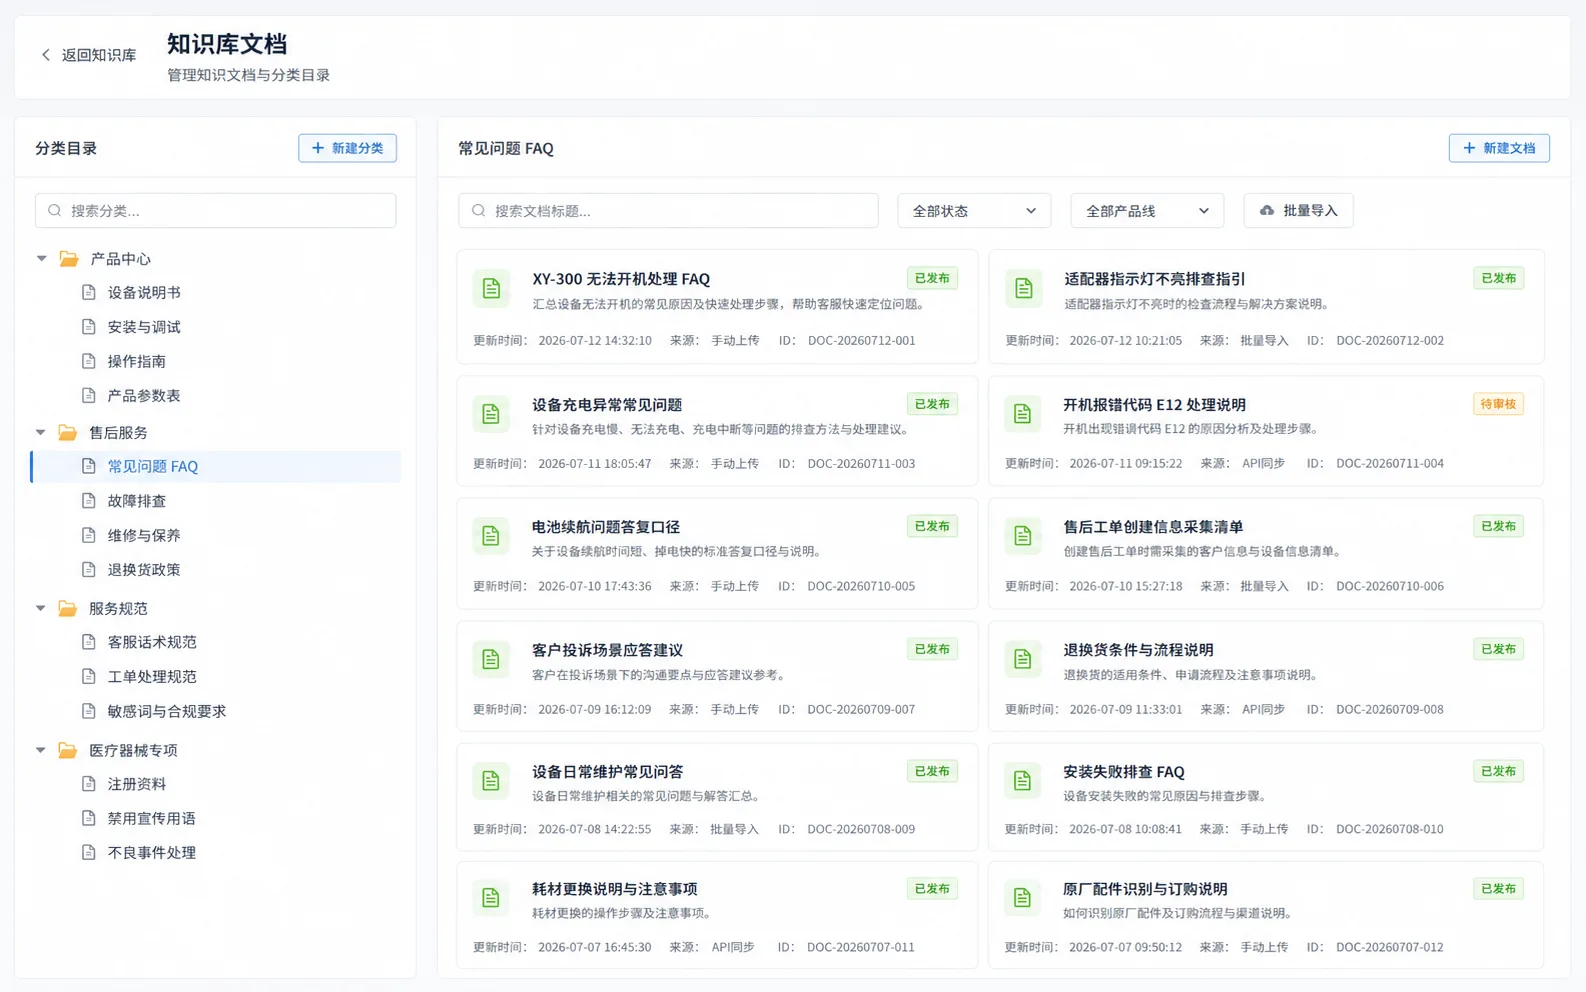Click the 批量导入 button
Screen dimensions: 1586x992
coord(1298,211)
